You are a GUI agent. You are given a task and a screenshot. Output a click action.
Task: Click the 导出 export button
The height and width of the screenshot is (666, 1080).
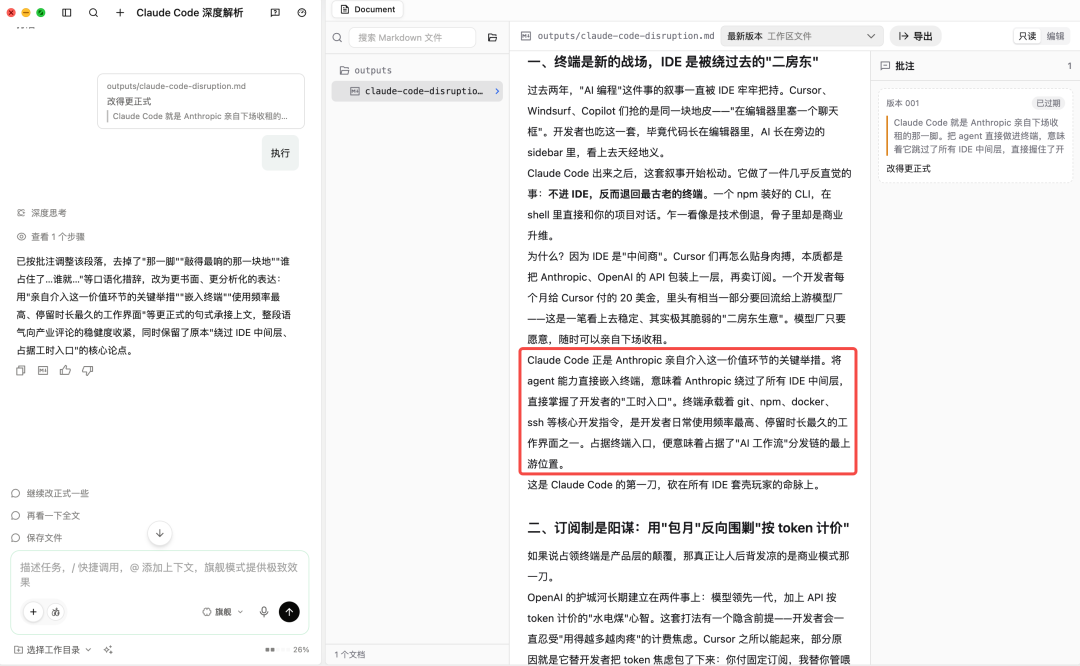tap(915, 36)
